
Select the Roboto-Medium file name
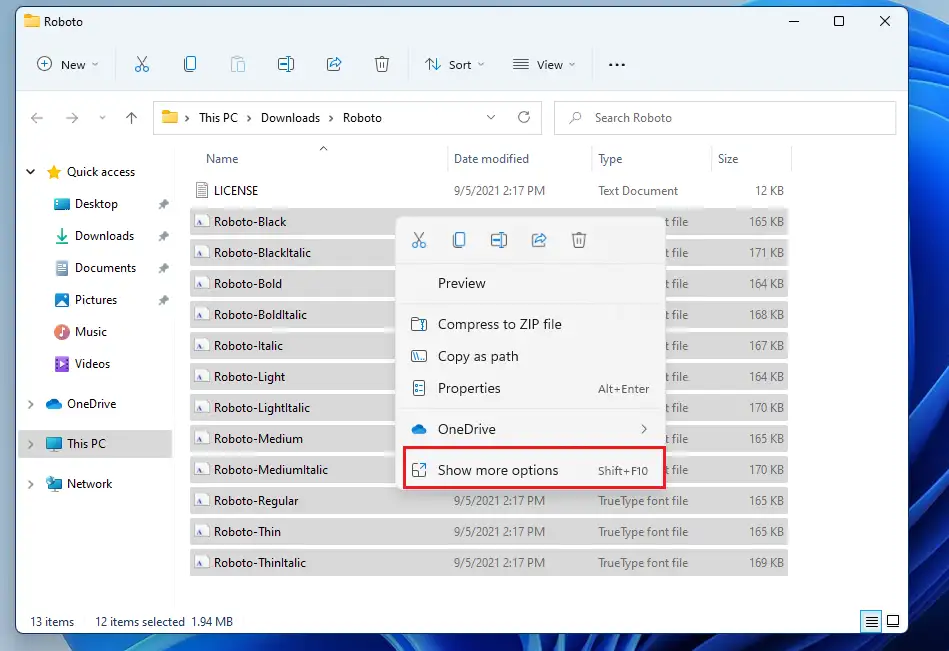[x=258, y=439]
